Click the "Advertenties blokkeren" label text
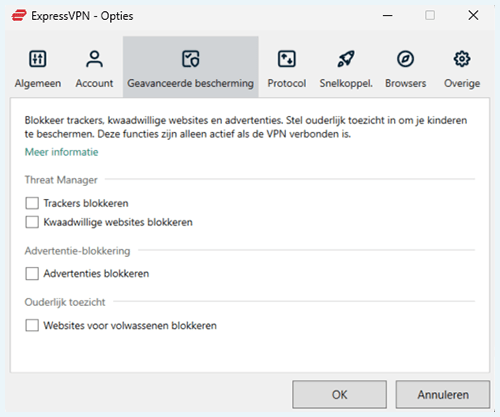500x417 pixels. click(x=96, y=274)
